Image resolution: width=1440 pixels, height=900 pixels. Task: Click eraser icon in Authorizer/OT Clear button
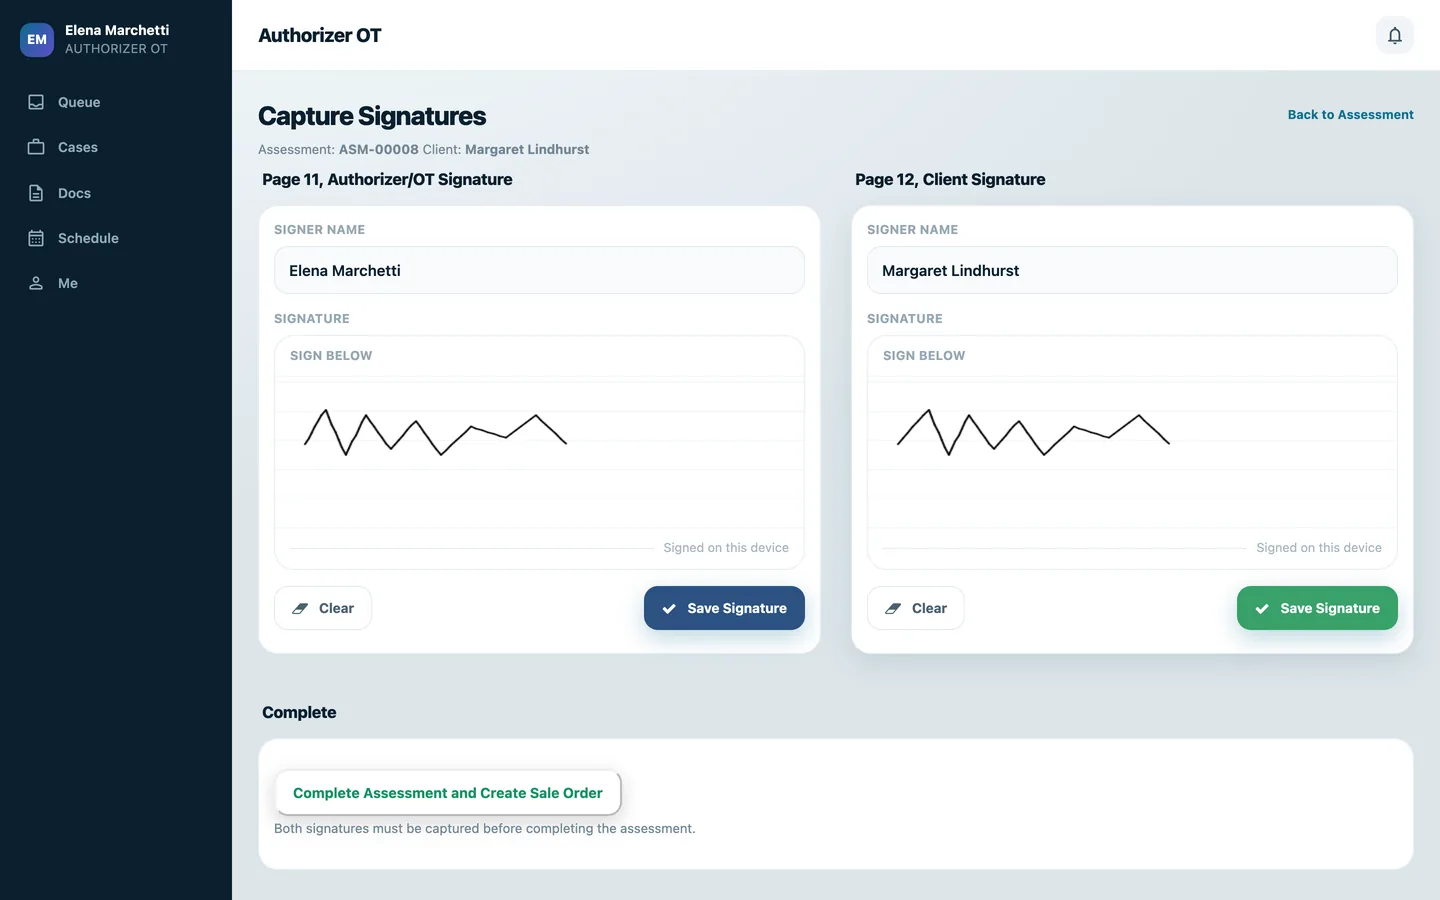tap(300, 608)
